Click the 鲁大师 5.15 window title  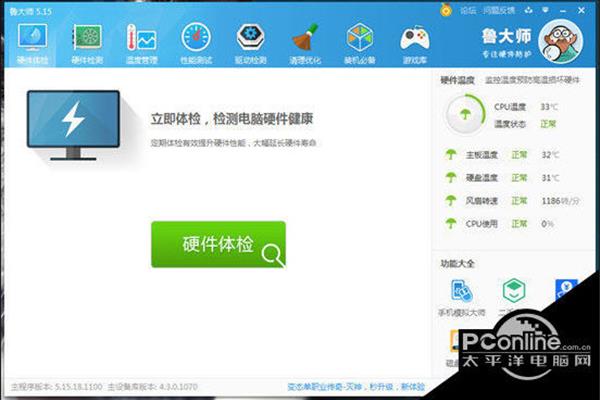click(x=31, y=11)
